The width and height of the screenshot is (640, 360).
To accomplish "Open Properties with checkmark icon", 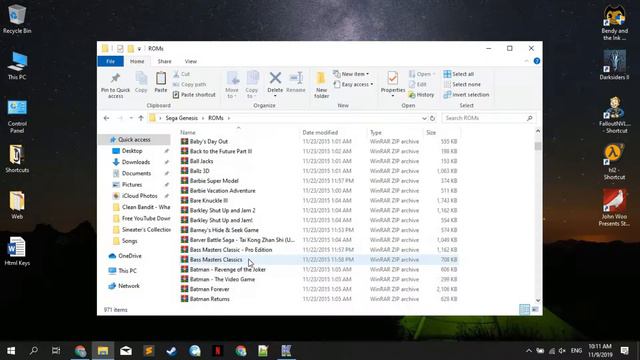I will tap(393, 84).
